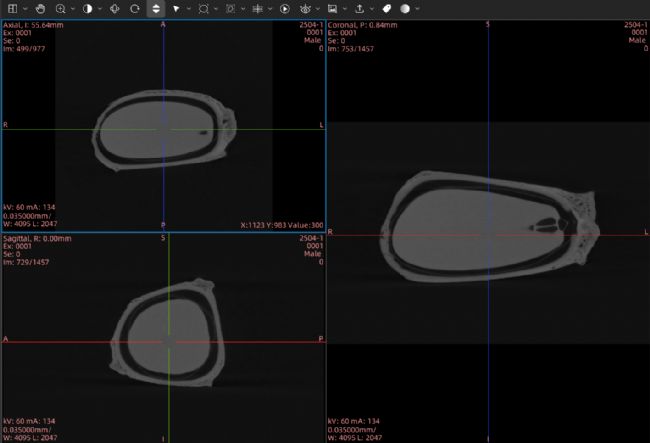Click the export/share upload icon

[x=358, y=8]
